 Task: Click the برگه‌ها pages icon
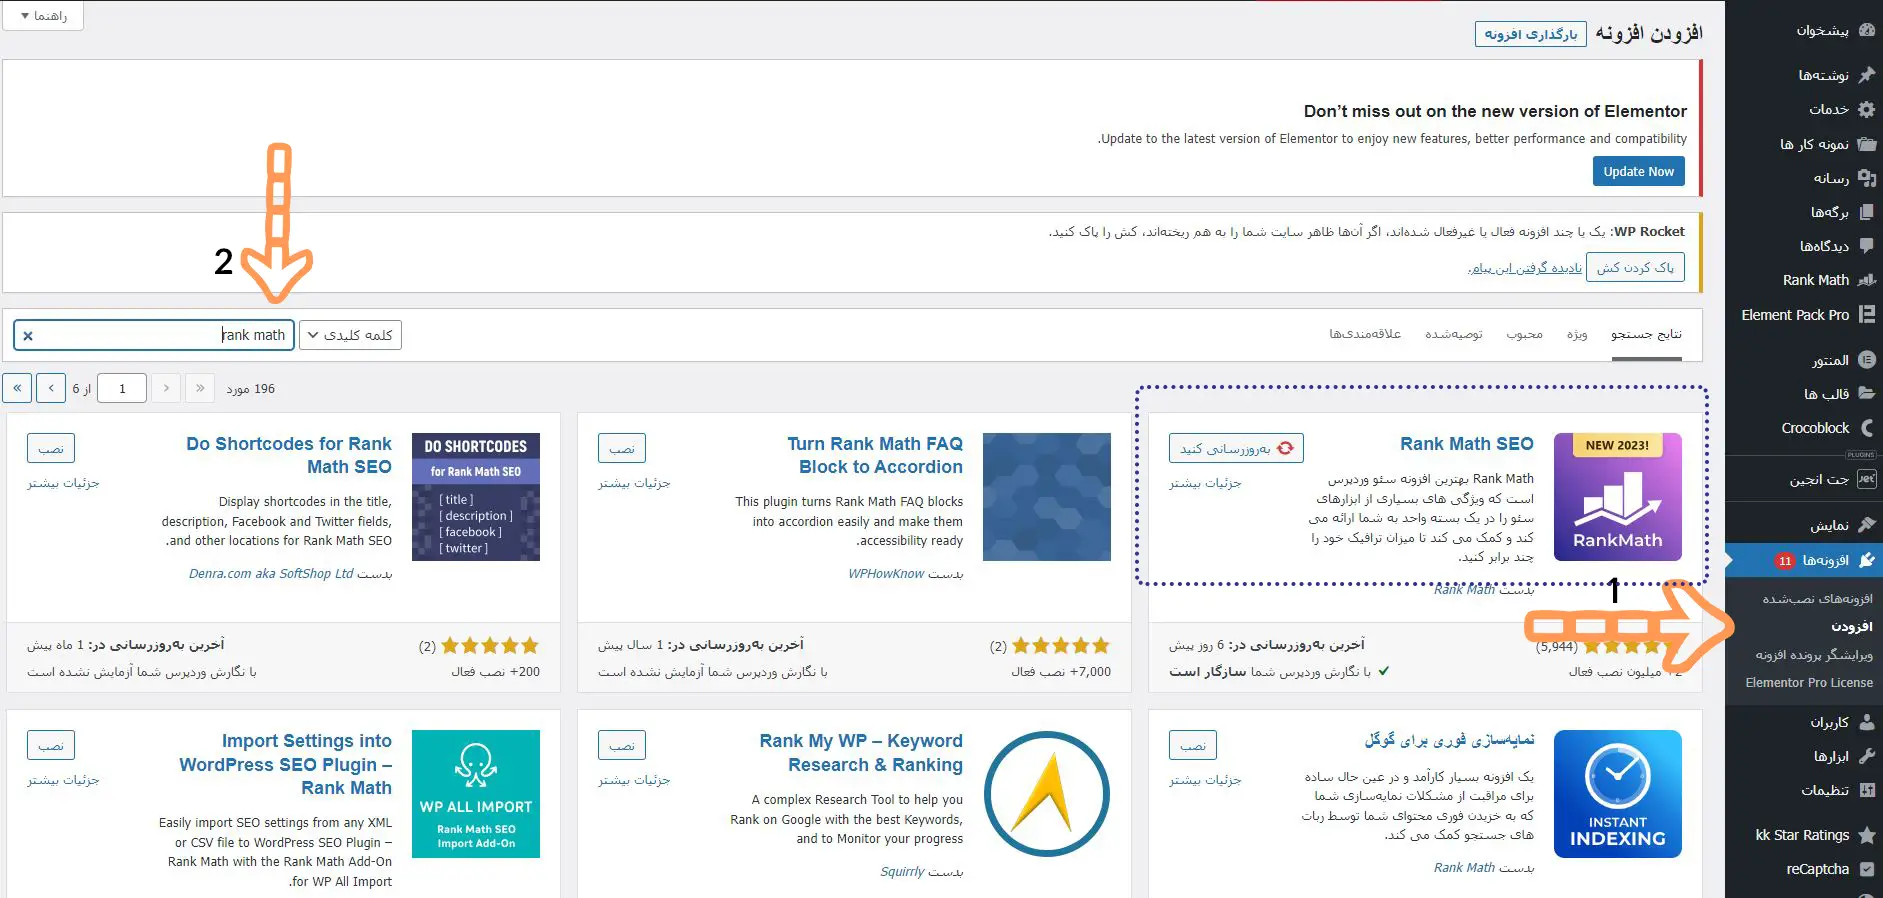tap(1866, 212)
